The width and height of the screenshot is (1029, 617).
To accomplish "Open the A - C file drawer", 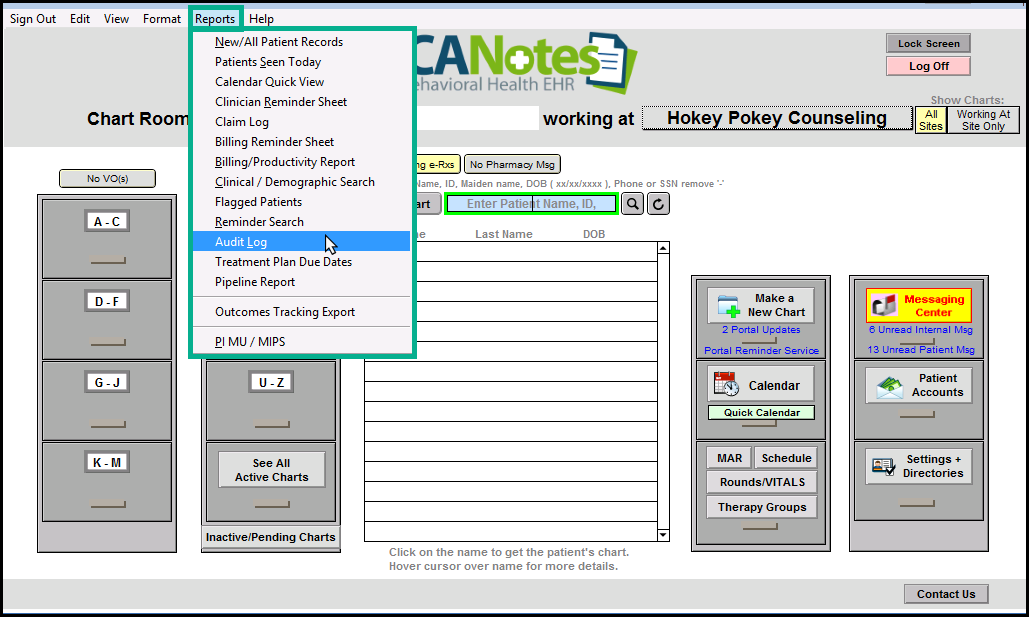I will pos(107,222).
